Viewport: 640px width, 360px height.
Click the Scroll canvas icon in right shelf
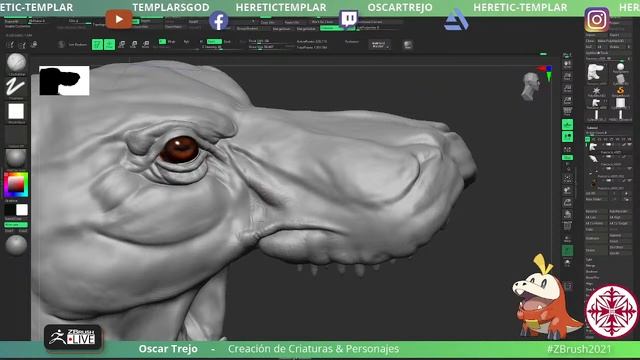[567, 76]
